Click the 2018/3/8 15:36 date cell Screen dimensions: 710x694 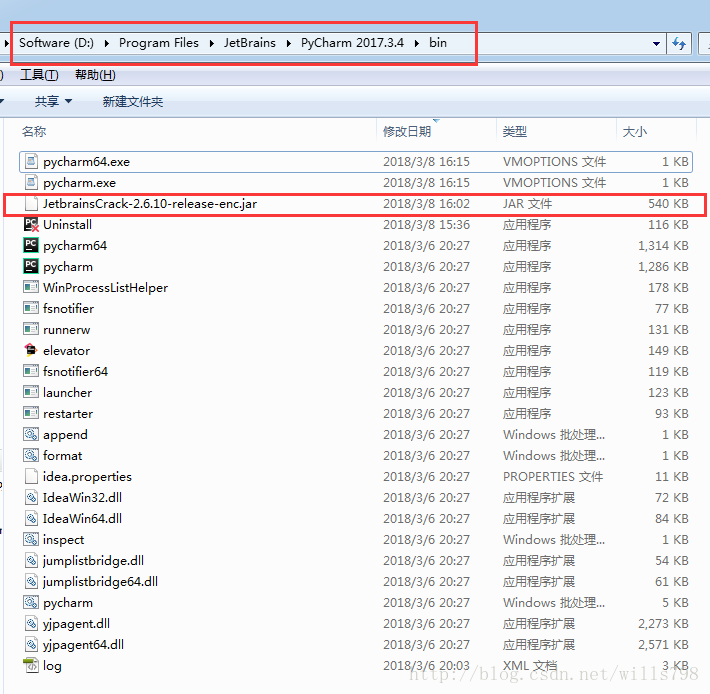pos(426,225)
